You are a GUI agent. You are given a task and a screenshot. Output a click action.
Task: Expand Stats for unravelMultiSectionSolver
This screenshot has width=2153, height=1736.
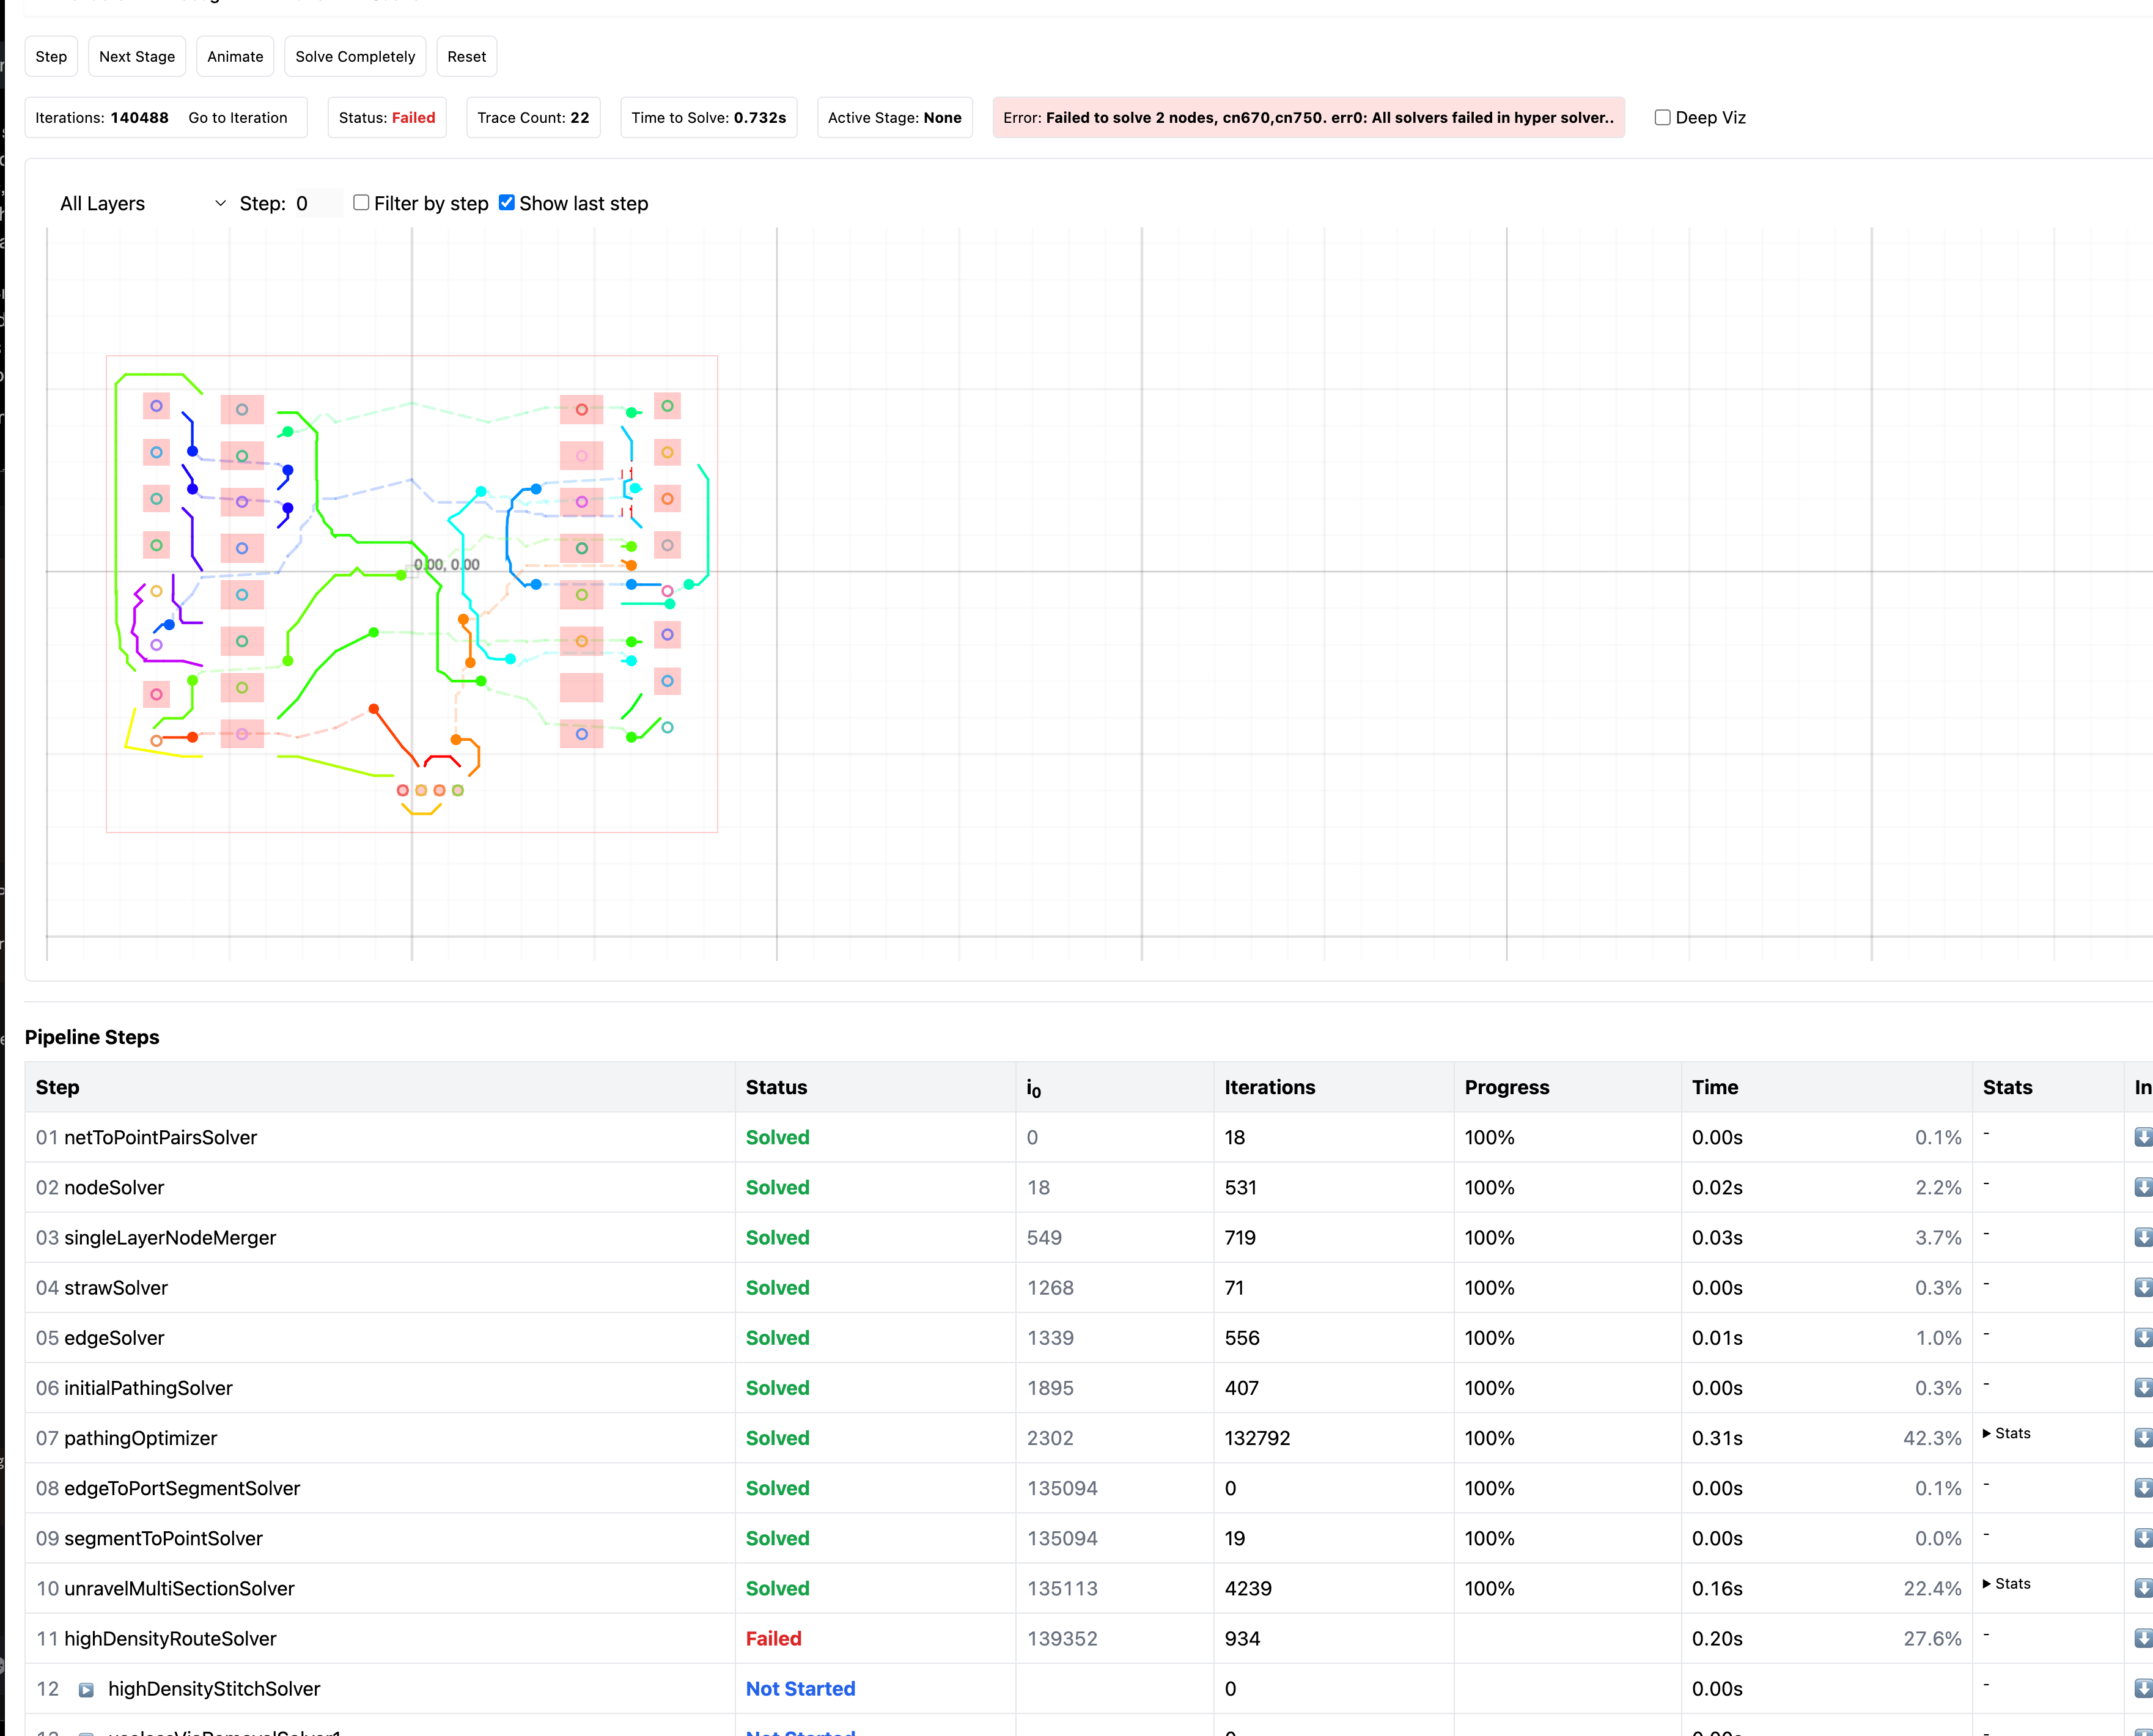pos(2006,1583)
